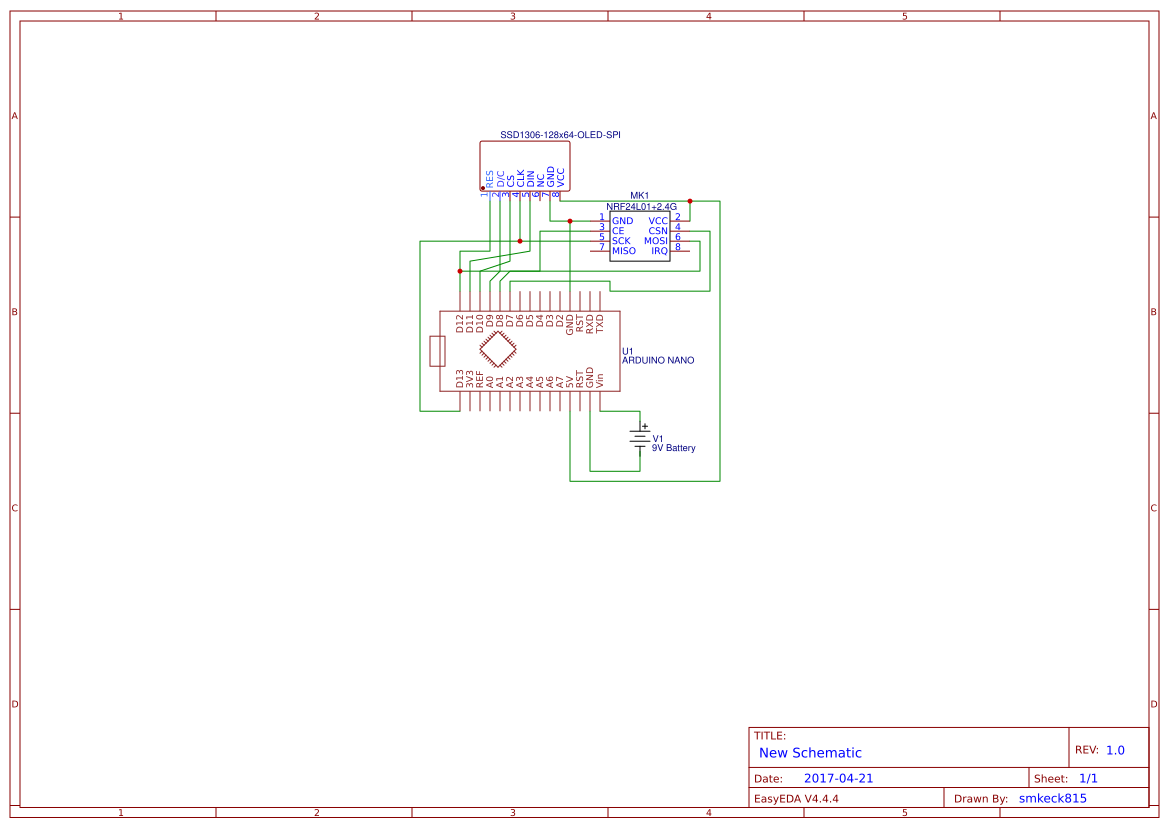Select the D12 pin label on the Arduino Nano
Viewport: 1169px width, 828px height.
coord(460,321)
